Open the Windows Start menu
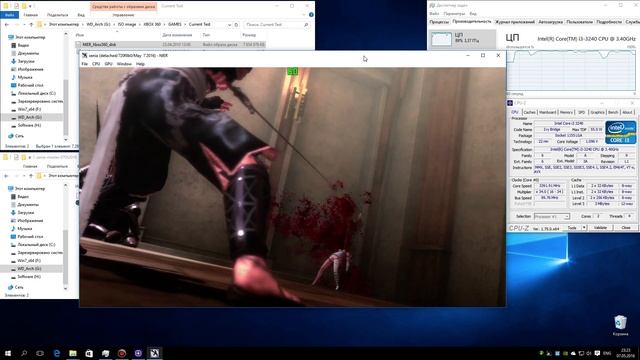This screenshot has height=360, width=640. click(7, 353)
